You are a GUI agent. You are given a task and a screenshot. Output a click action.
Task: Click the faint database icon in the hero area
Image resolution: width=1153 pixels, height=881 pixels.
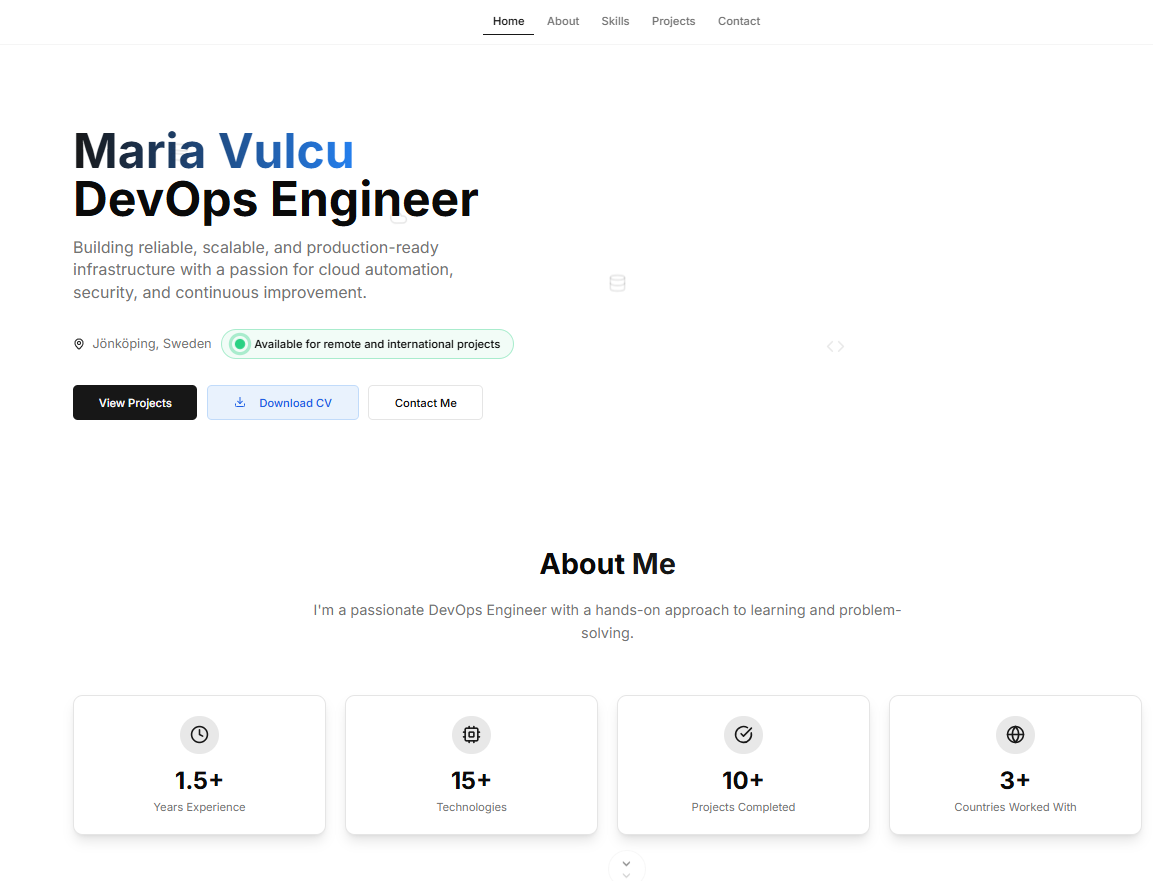(x=617, y=283)
